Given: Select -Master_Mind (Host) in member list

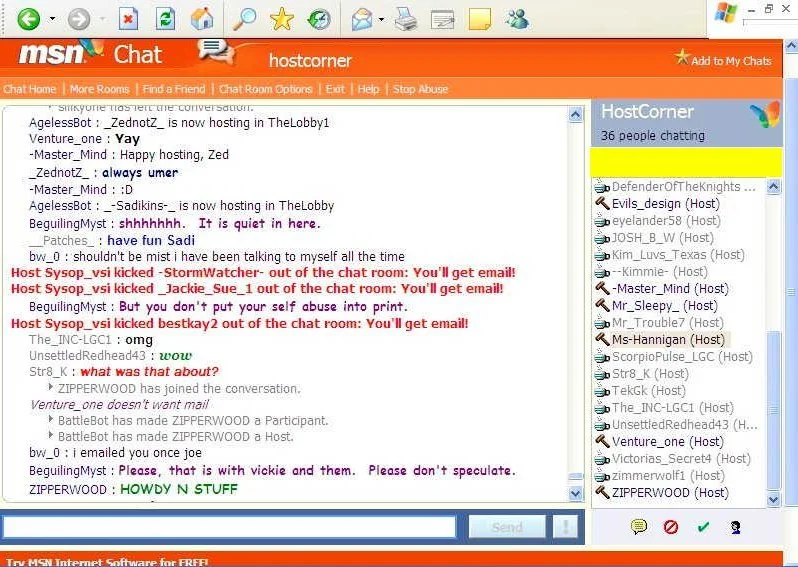Looking at the screenshot, I should coord(670,289).
